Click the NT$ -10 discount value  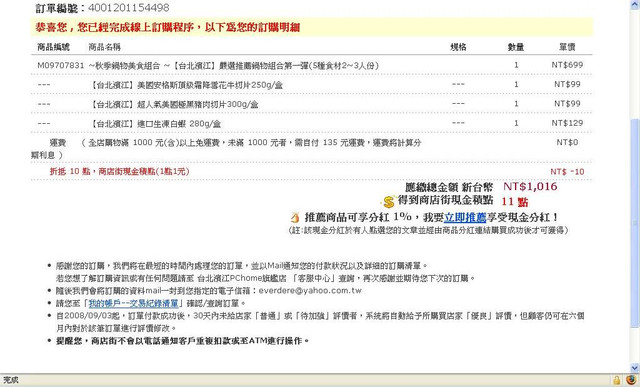[567, 172]
